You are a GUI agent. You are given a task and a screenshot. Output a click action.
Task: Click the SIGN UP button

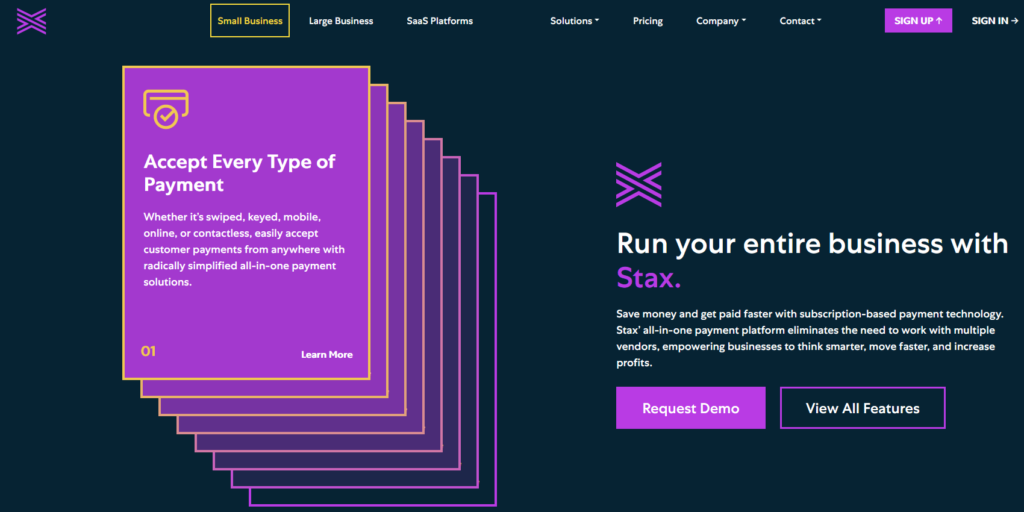pyautogui.click(x=918, y=21)
